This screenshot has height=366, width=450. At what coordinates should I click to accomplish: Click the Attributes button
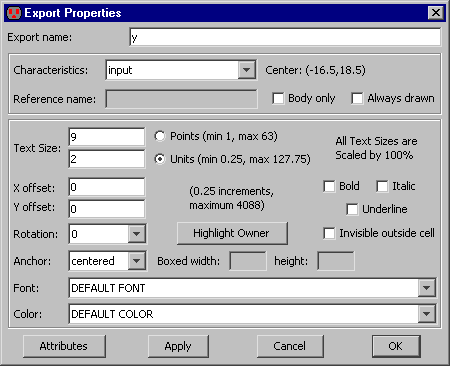tap(64, 346)
